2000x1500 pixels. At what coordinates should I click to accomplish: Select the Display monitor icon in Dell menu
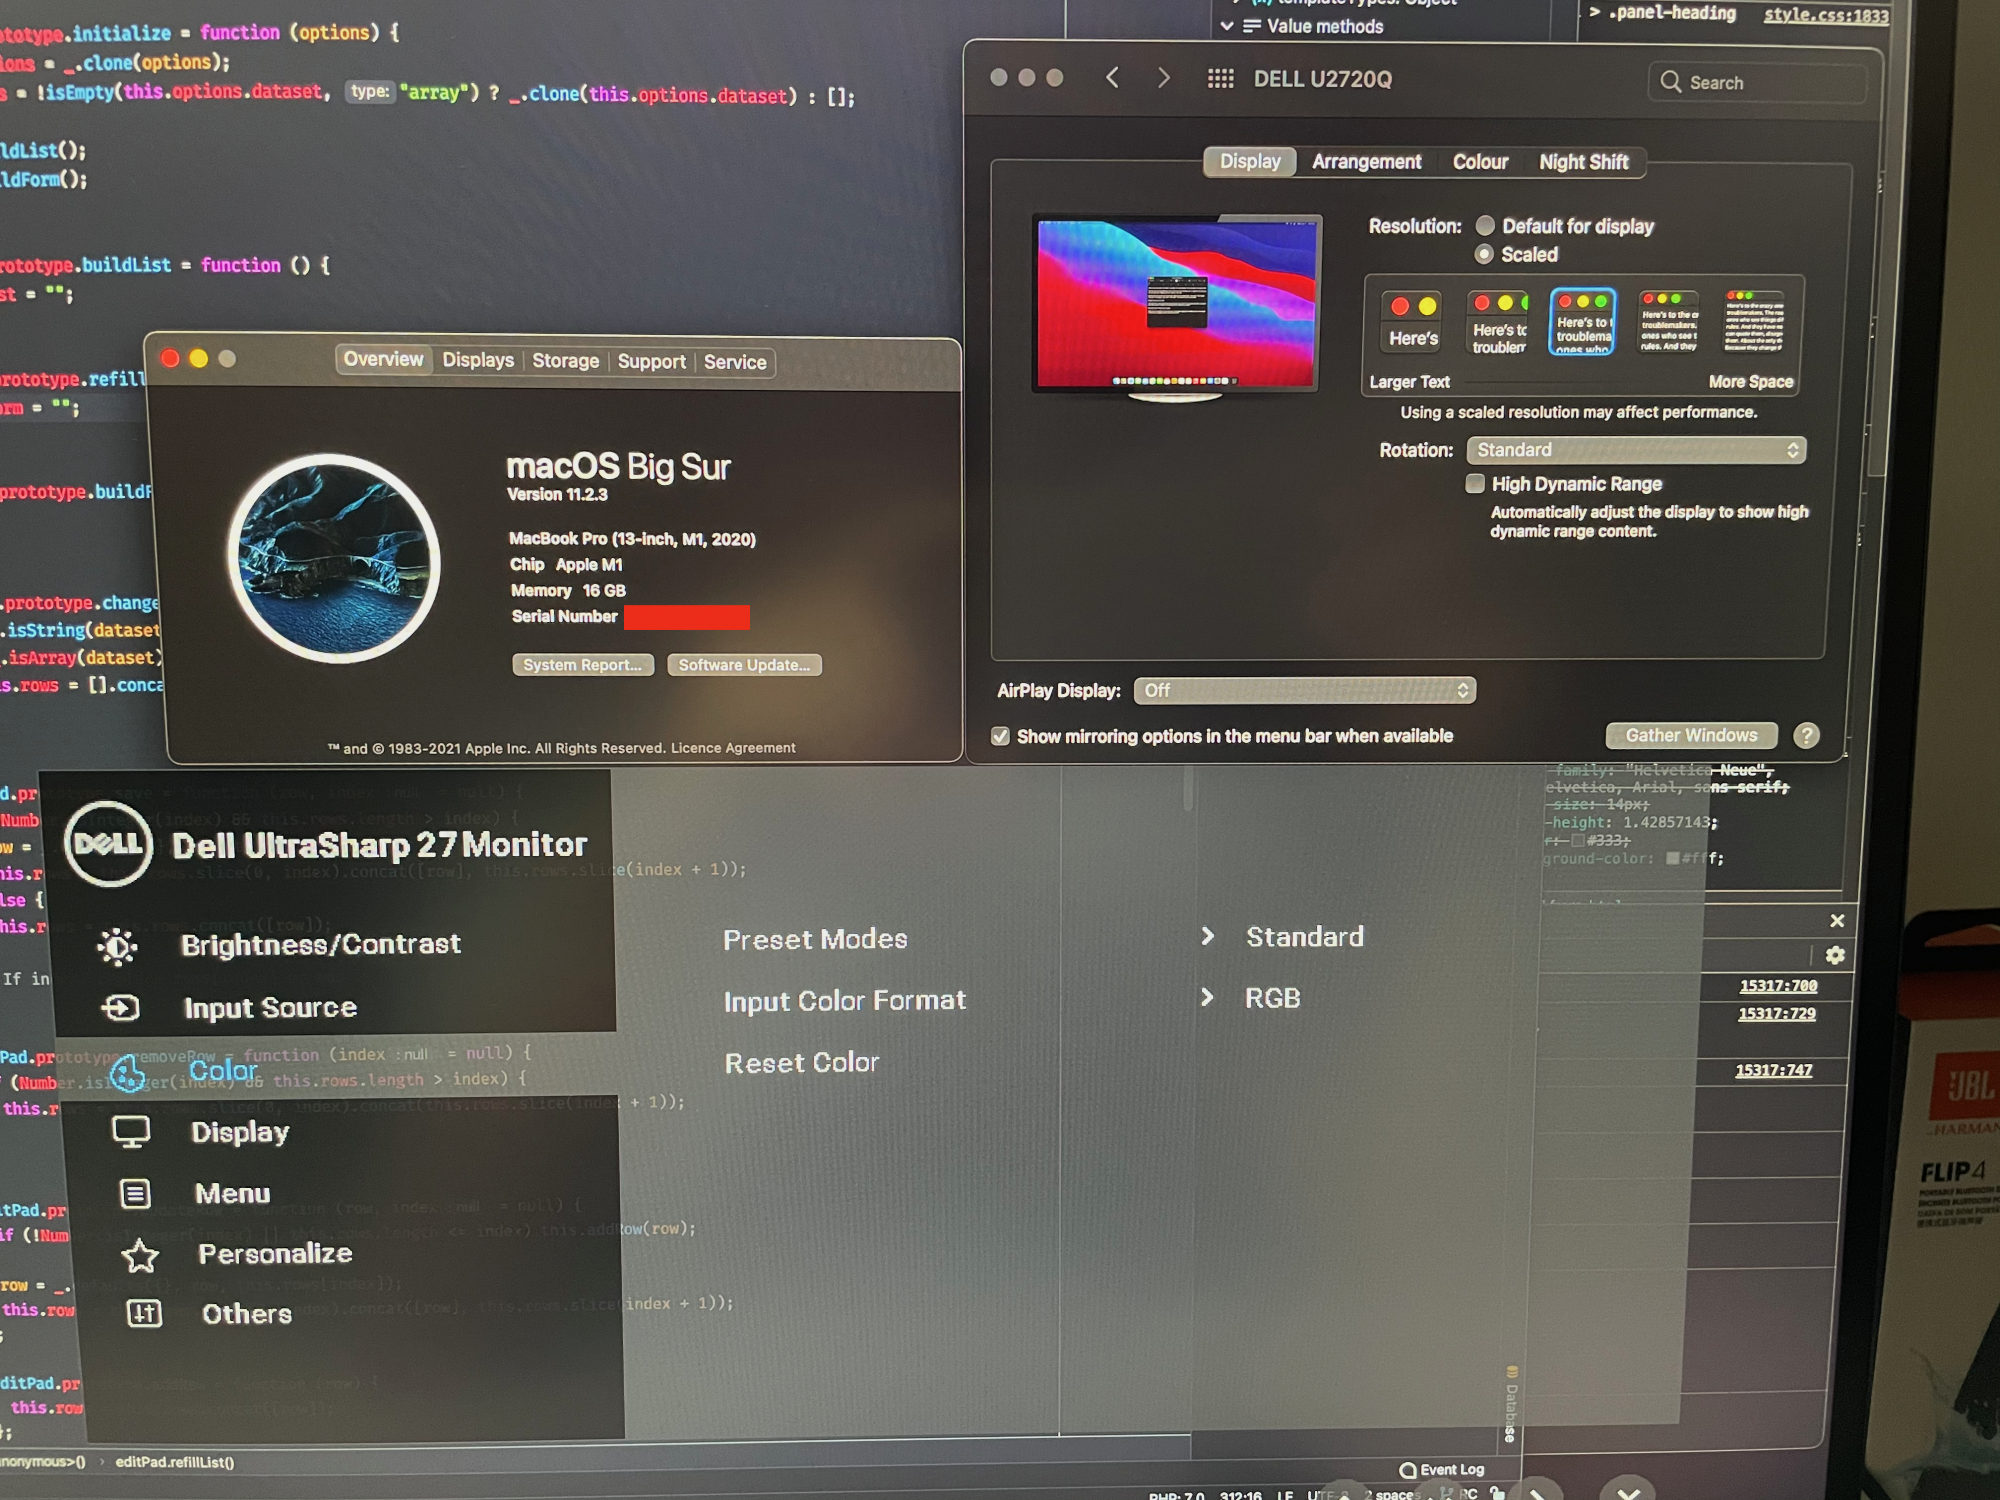pos(131,1132)
